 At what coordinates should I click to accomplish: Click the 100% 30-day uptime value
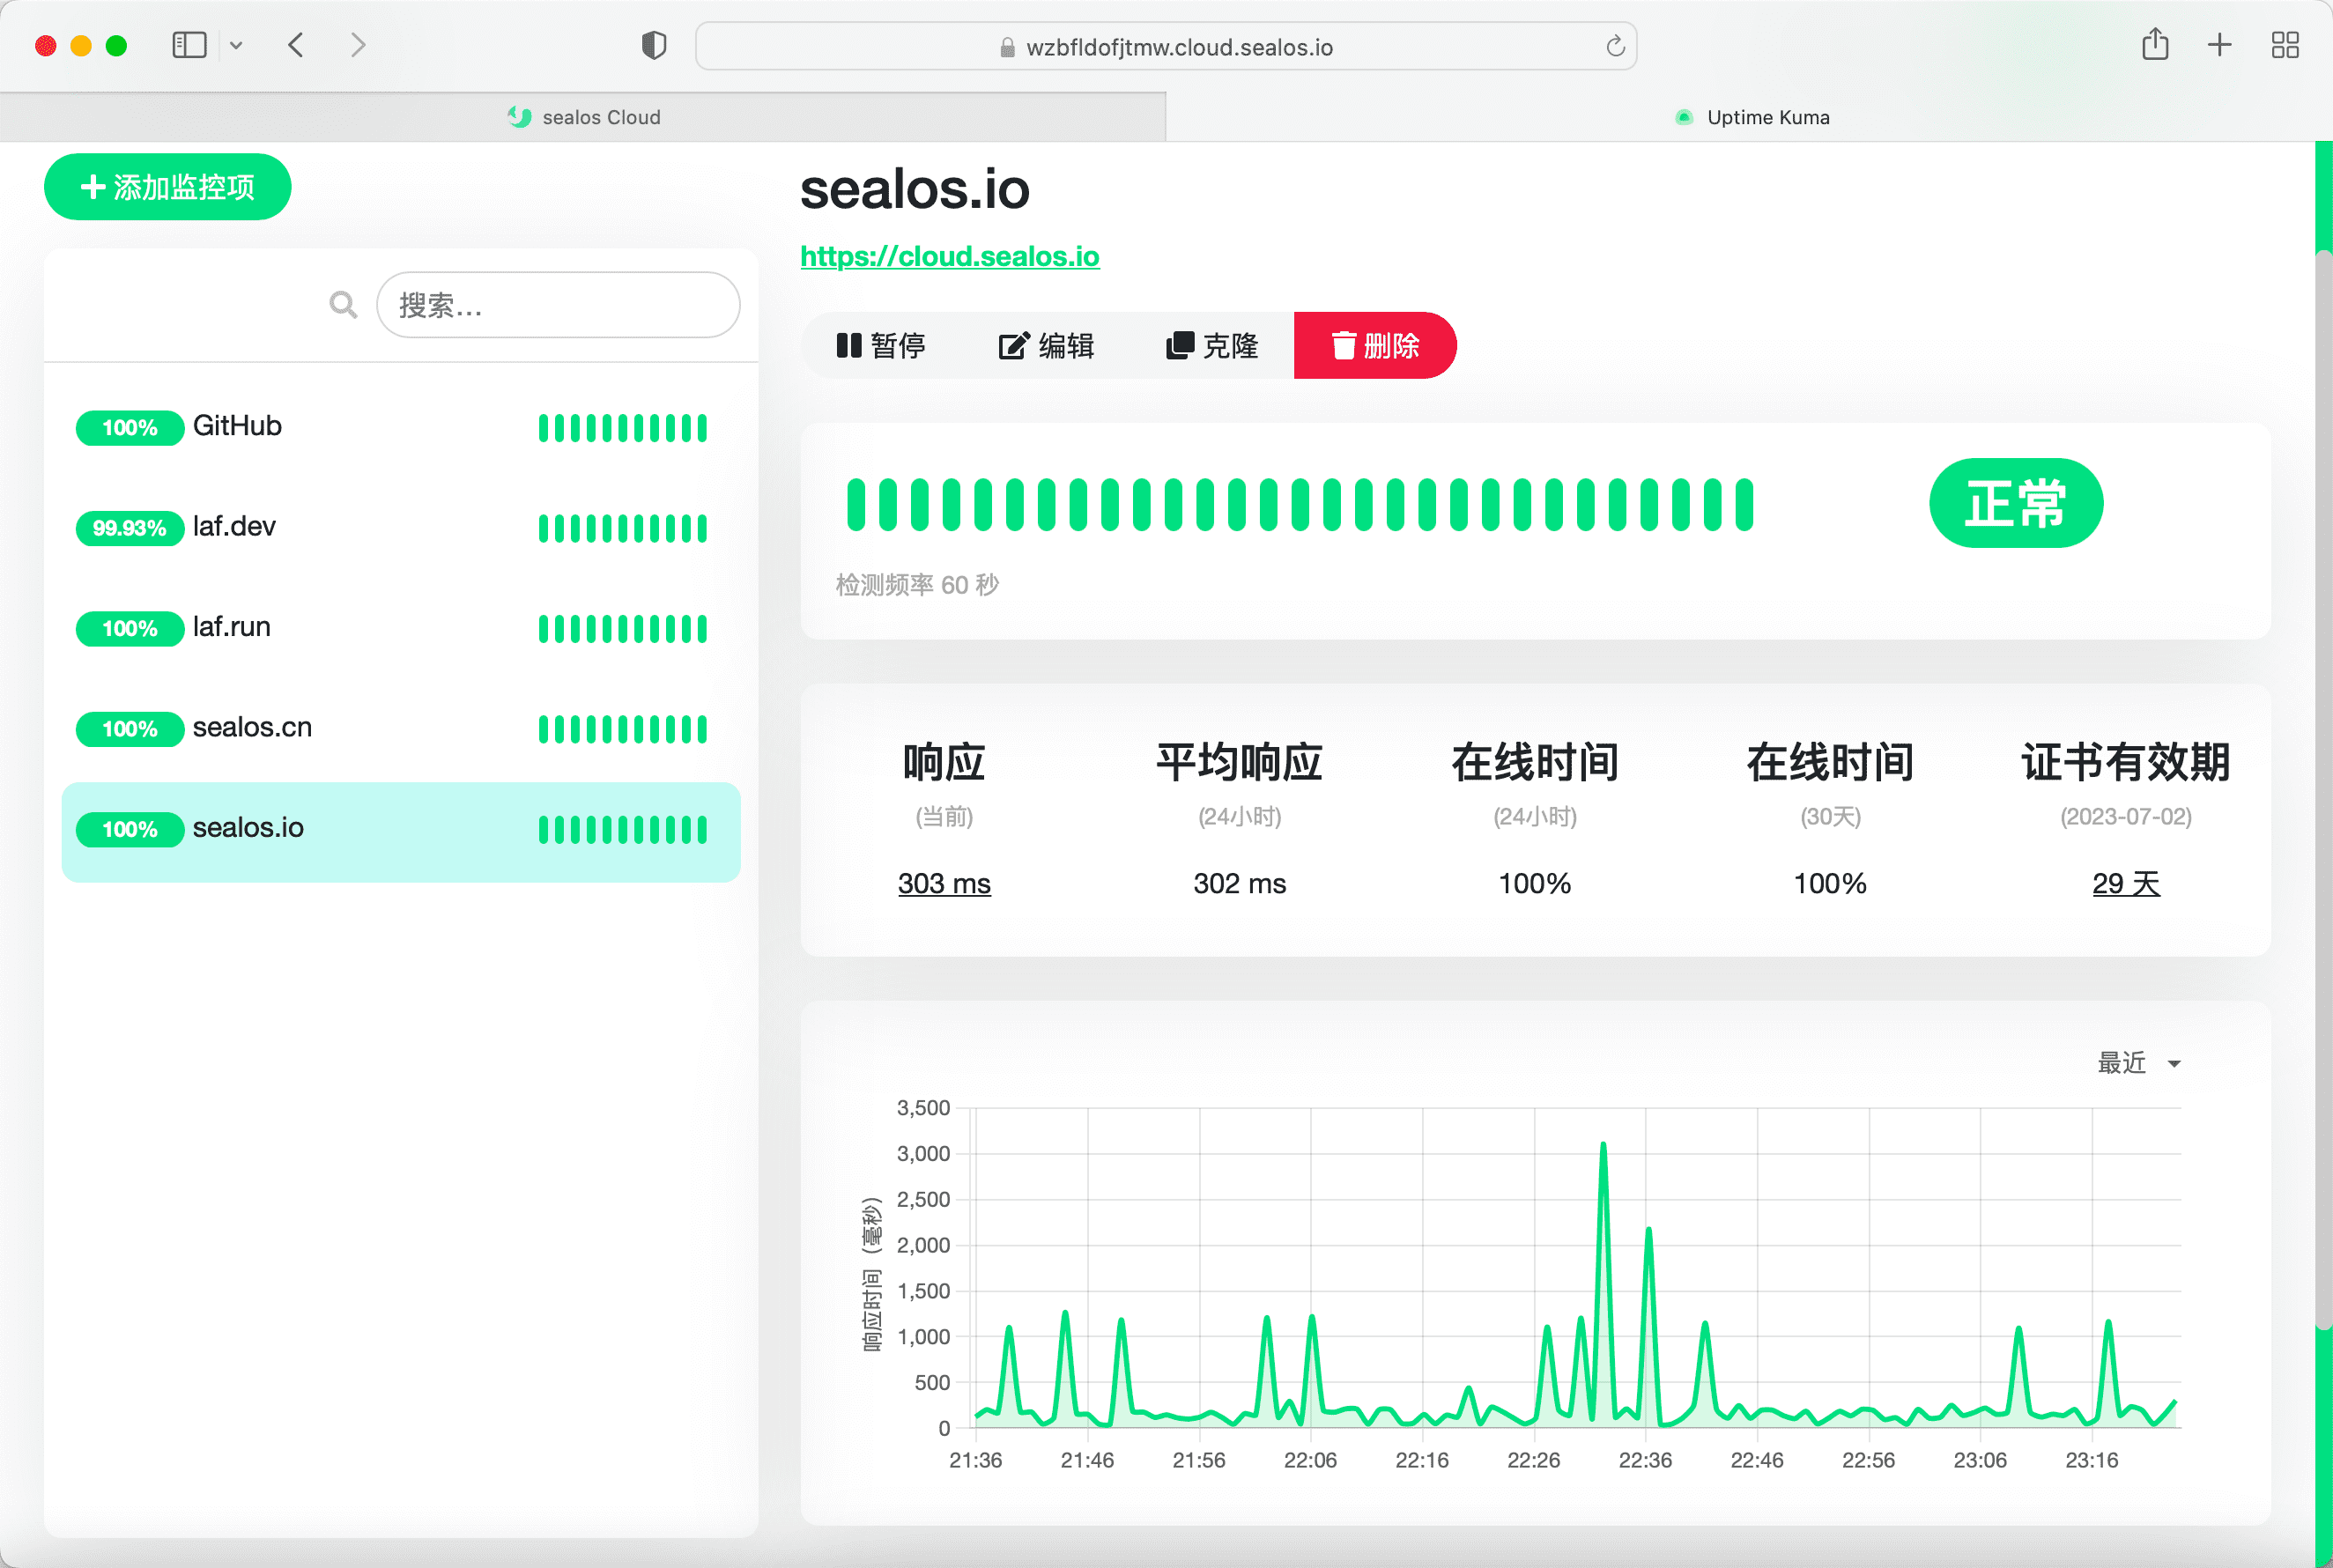1830,884
